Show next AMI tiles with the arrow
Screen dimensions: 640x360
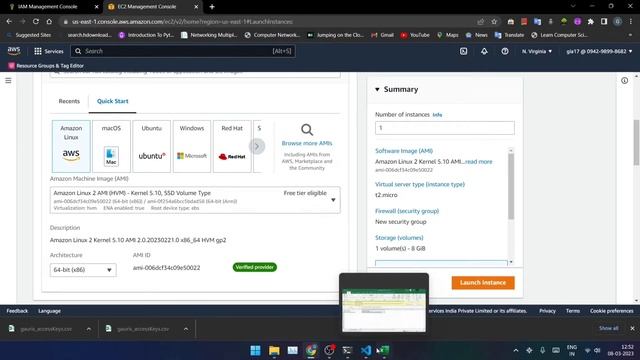click(x=257, y=146)
